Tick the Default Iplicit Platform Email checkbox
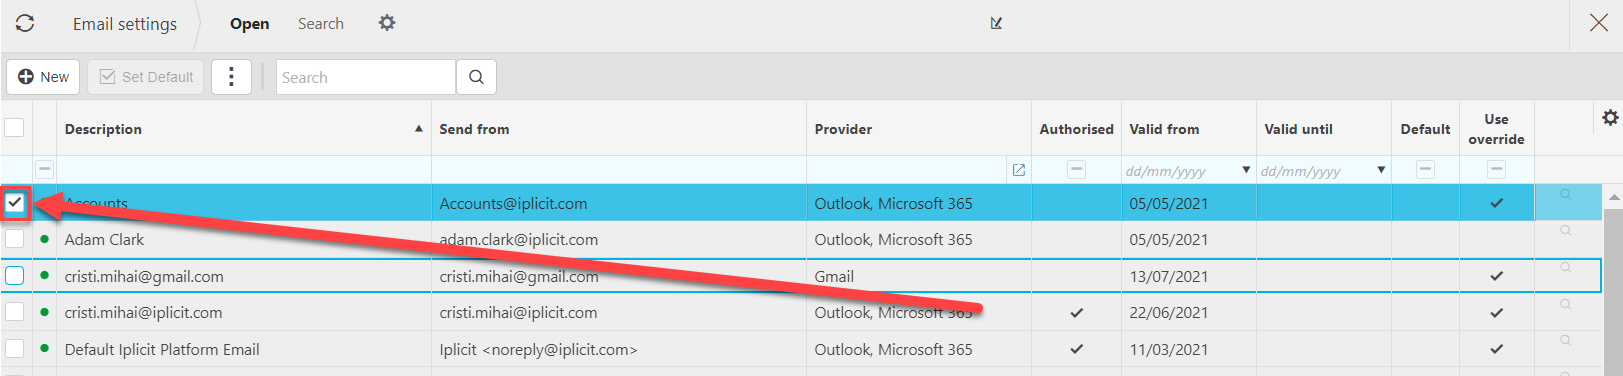Viewport: 1623px width, 376px height. click(x=15, y=349)
